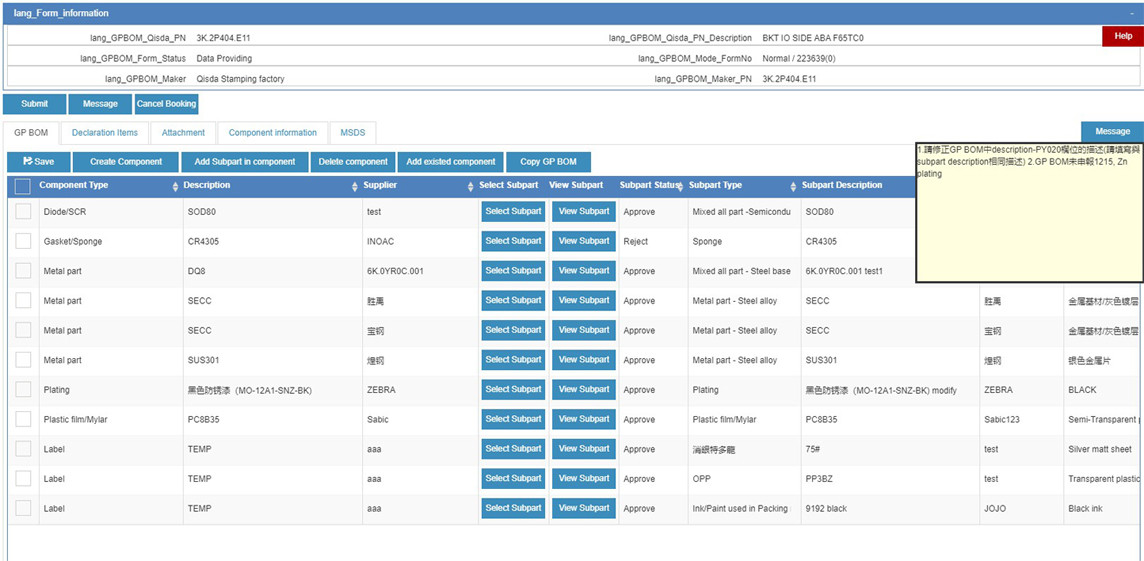1144x561 pixels.
Task: Check the Diode/SCR row checkbox
Action: click(23, 212)
